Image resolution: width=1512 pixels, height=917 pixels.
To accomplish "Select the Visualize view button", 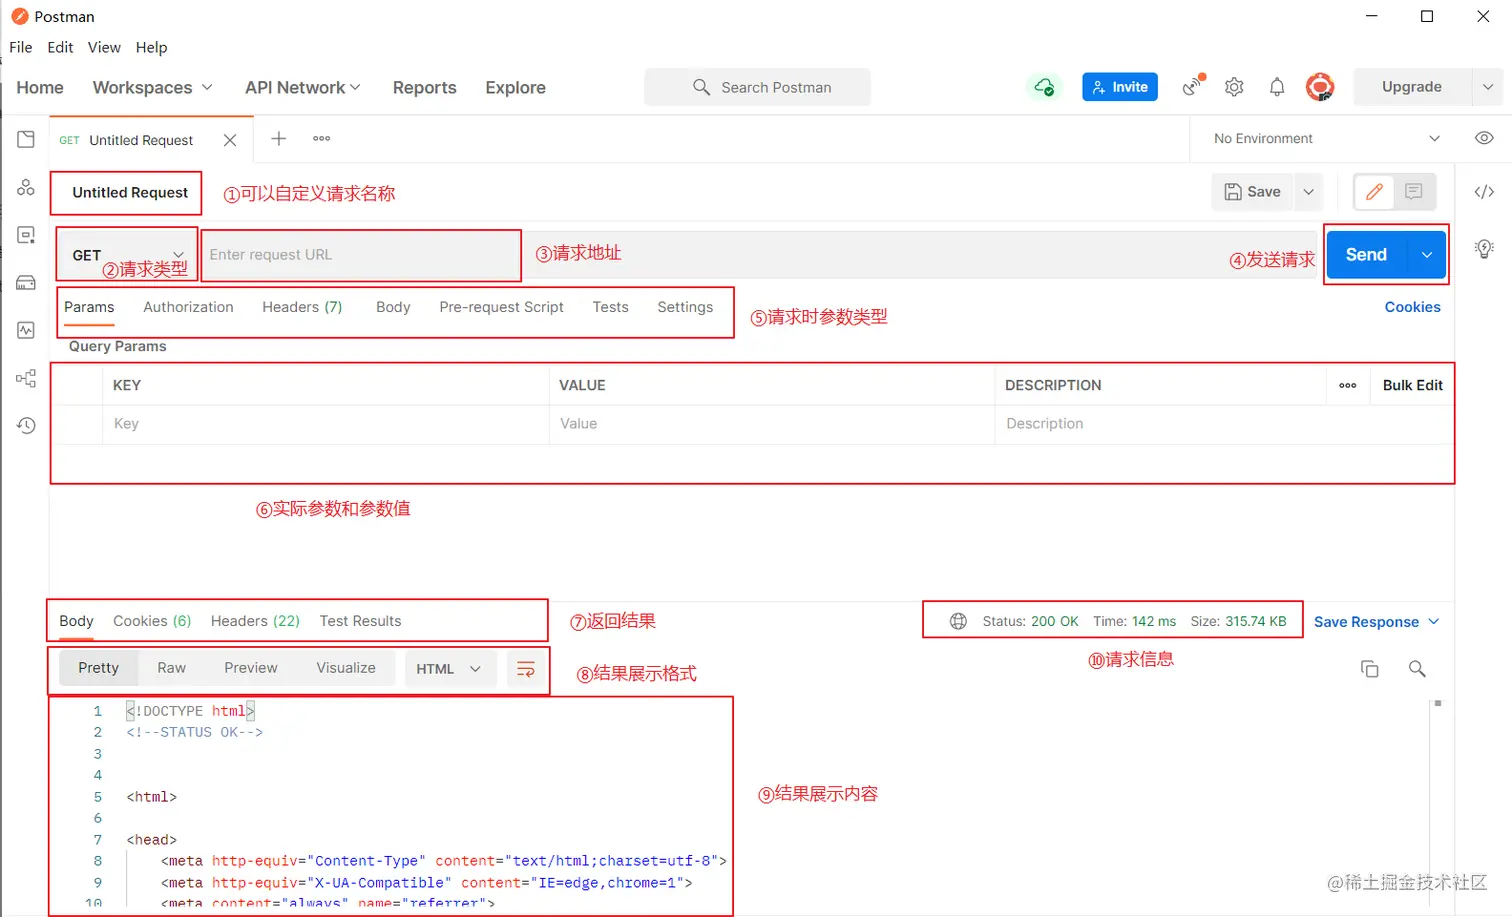I will click(x=346, y=668).
